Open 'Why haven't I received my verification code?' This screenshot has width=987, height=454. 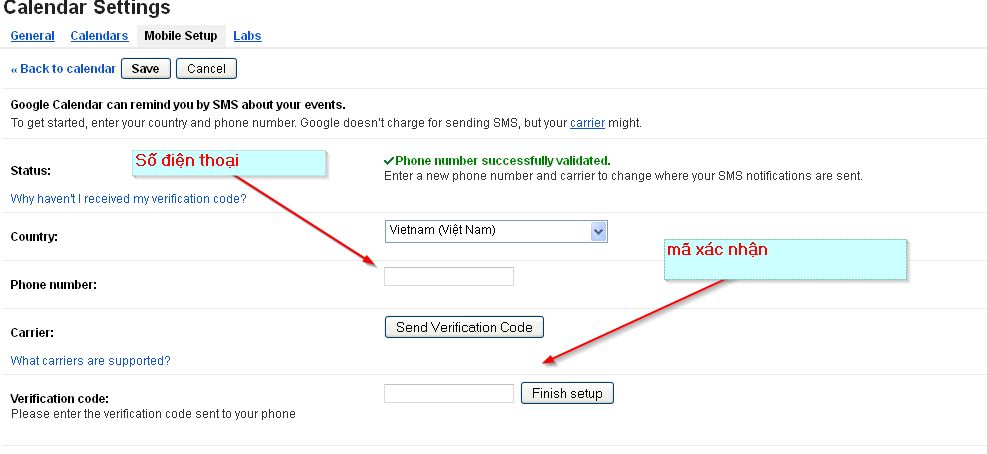coord(128,198)
